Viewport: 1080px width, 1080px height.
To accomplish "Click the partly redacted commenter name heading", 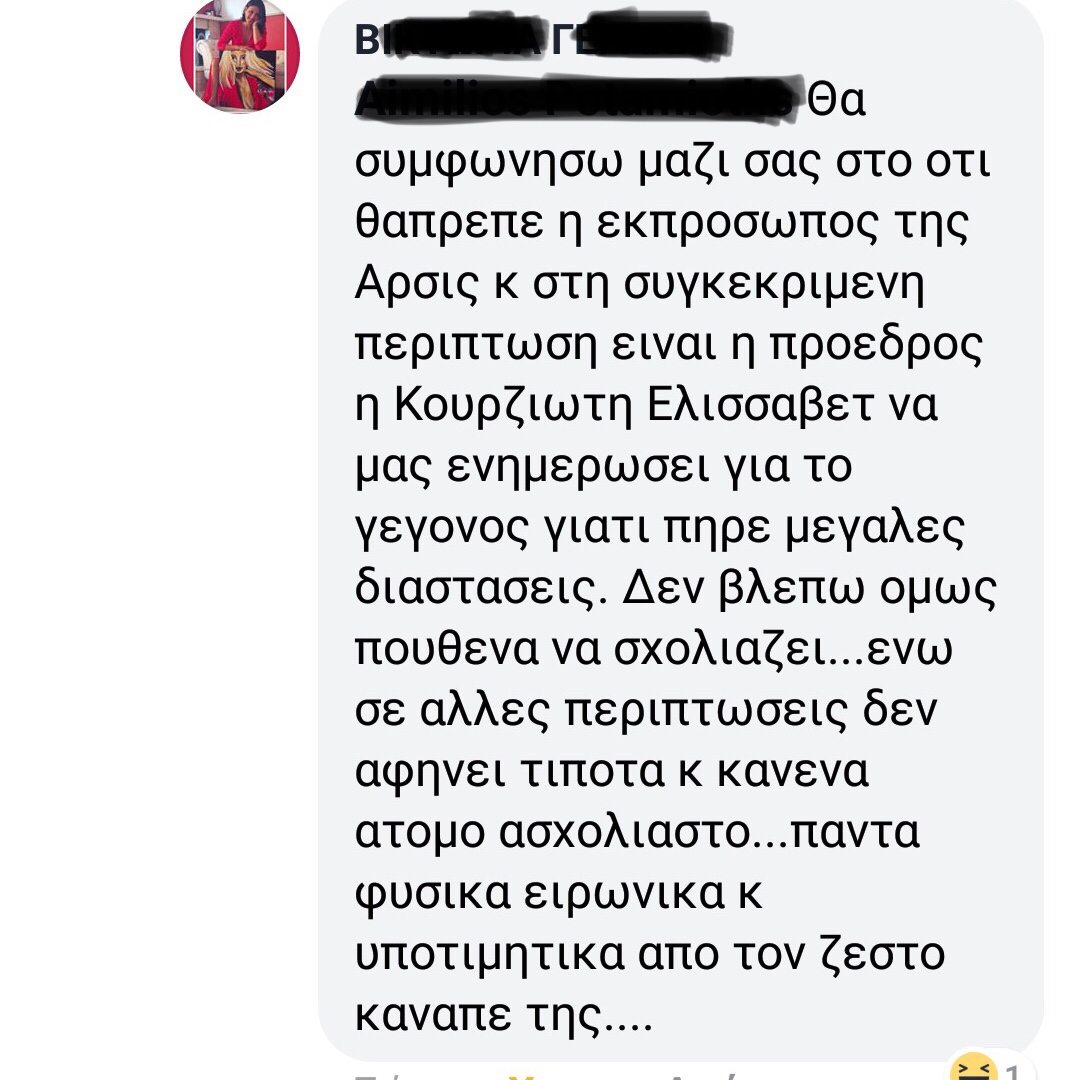I will coord(543,39).
